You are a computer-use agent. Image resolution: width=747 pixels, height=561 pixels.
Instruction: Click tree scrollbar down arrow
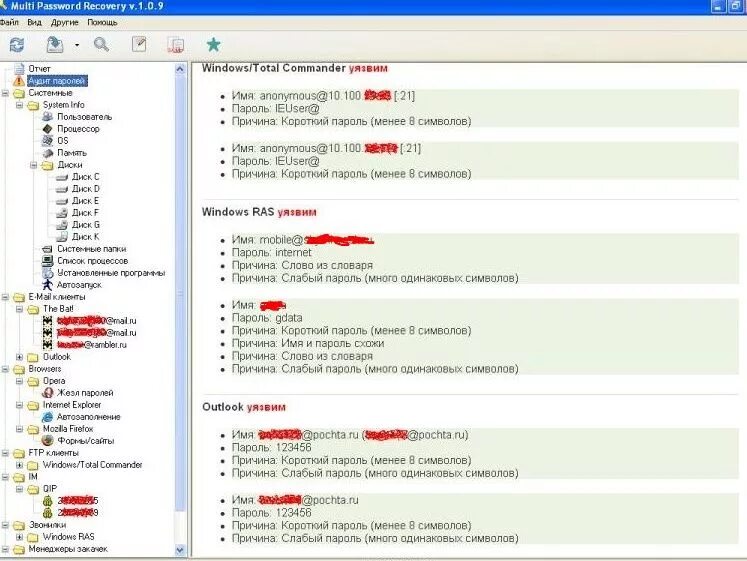[180, 550]
